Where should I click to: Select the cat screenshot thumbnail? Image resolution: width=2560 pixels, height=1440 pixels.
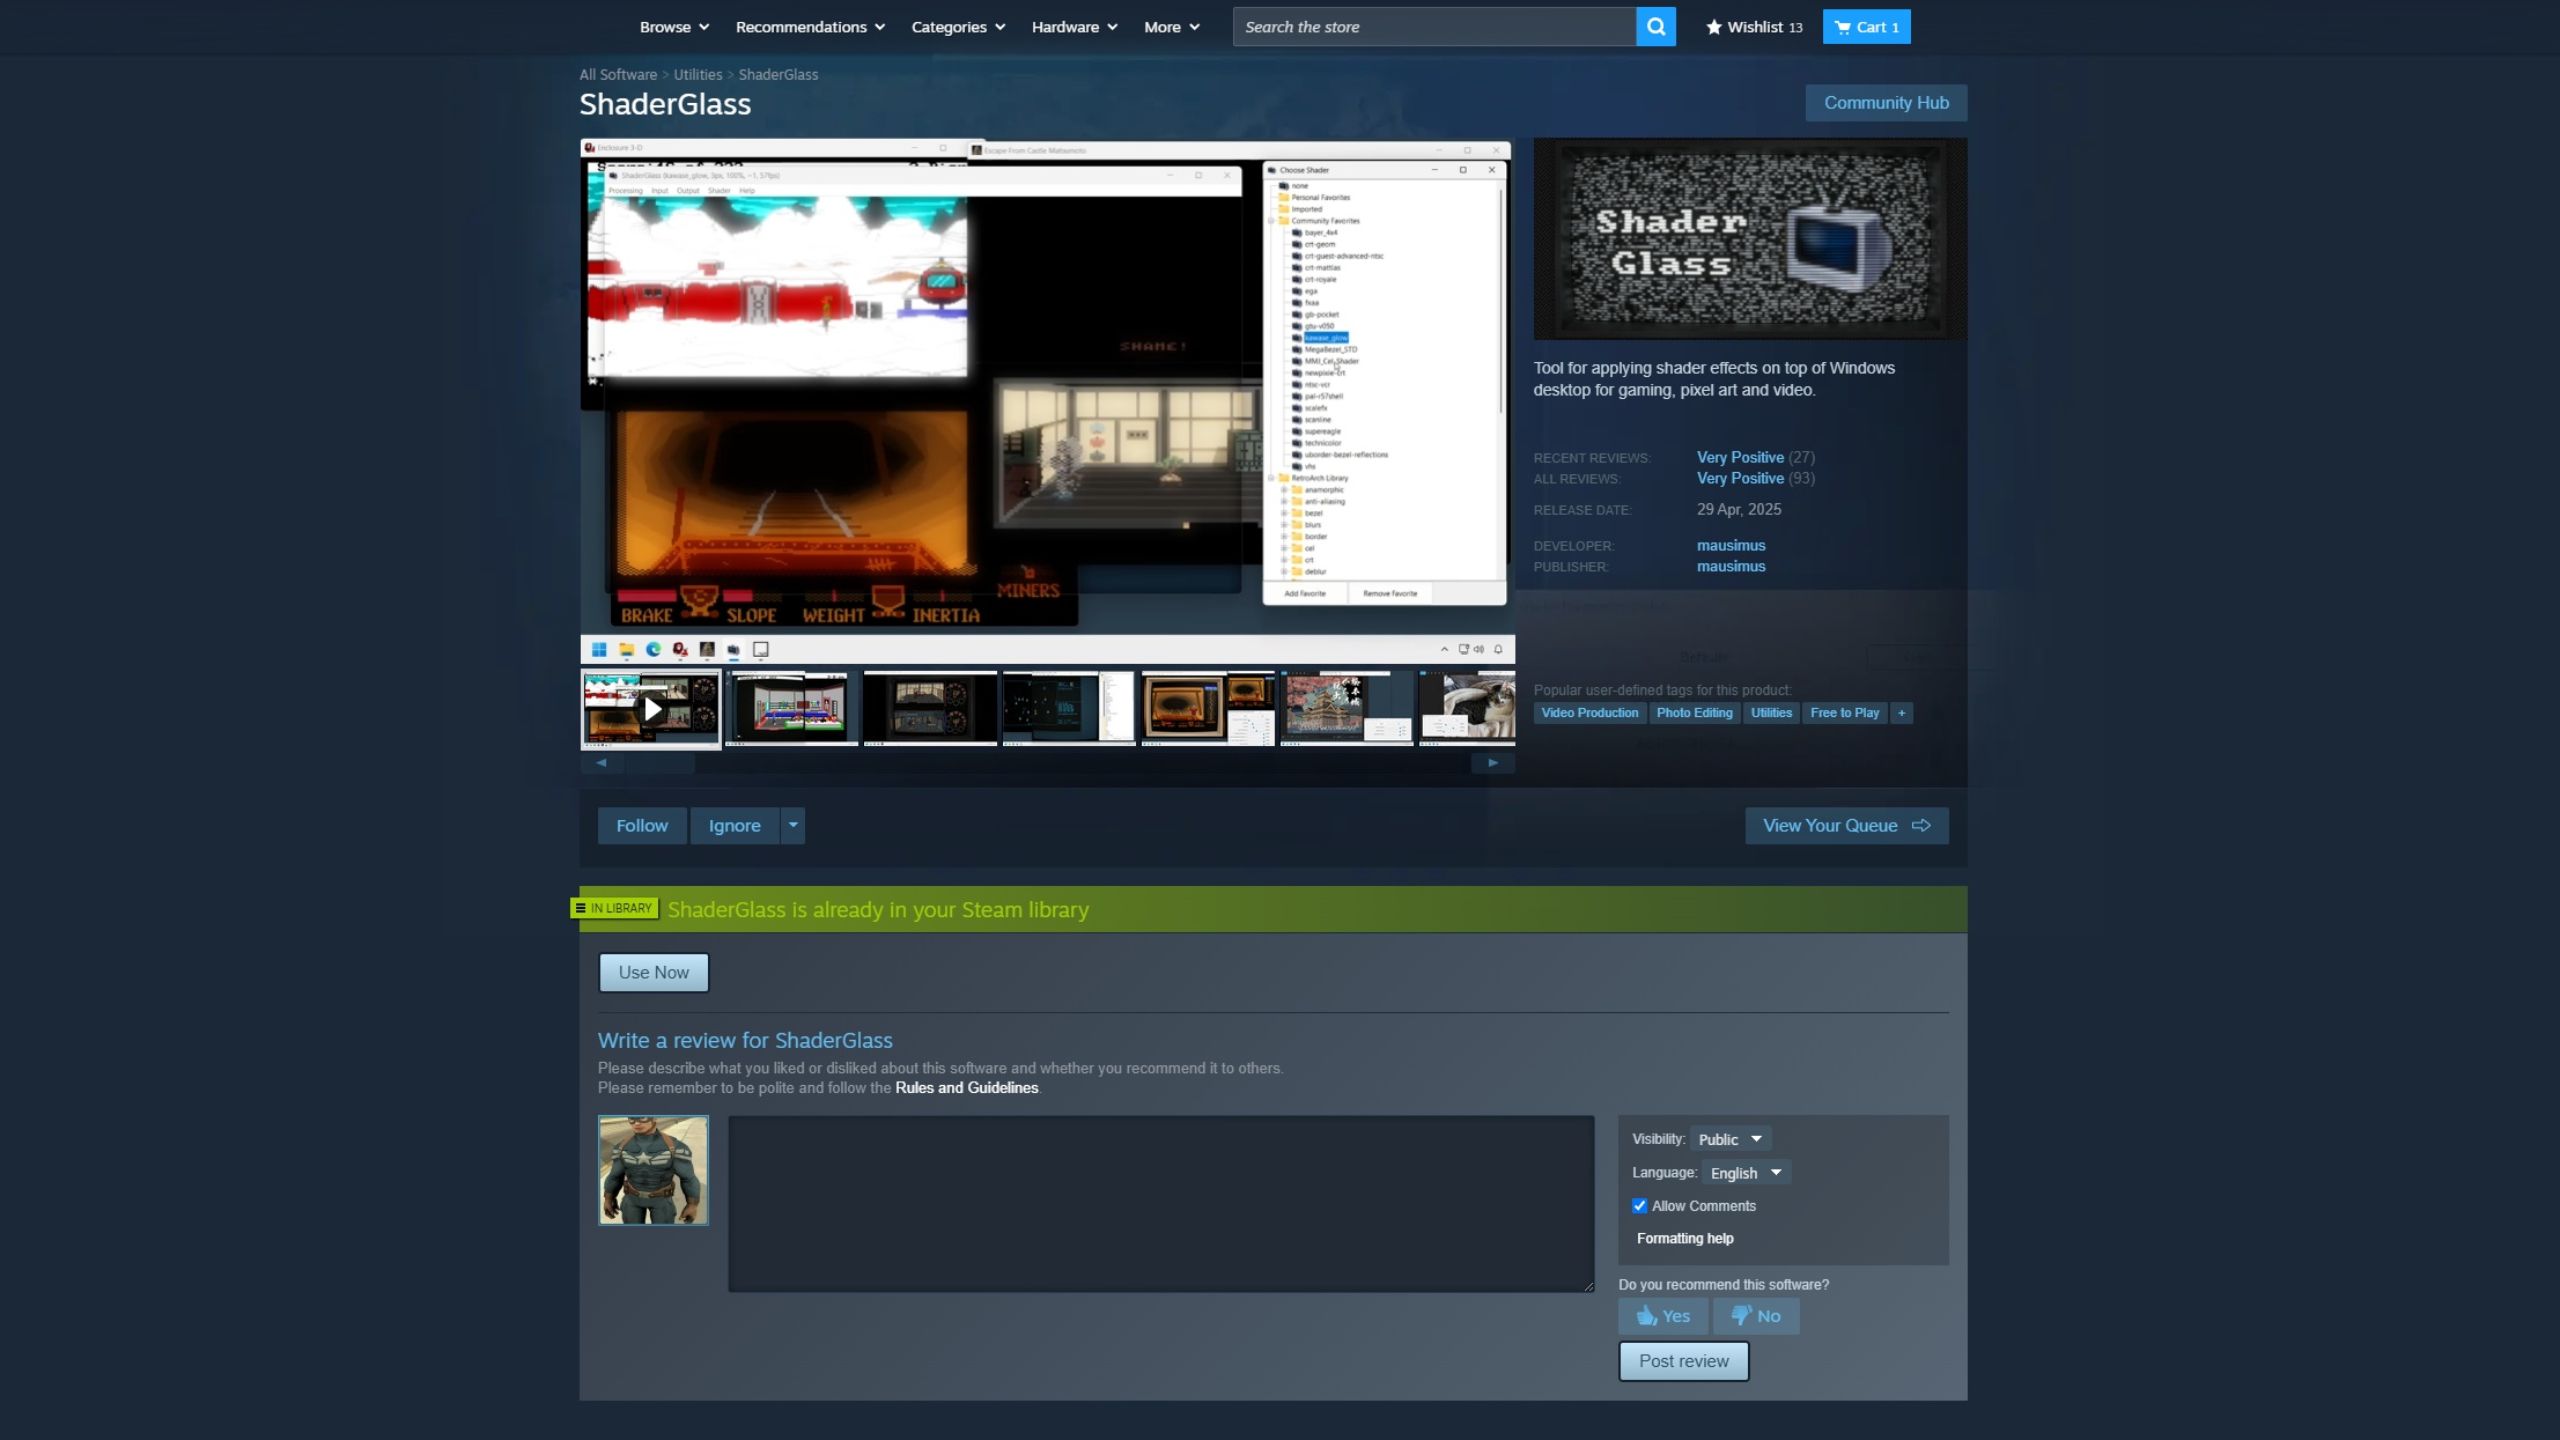click(x=1467, y=709)
